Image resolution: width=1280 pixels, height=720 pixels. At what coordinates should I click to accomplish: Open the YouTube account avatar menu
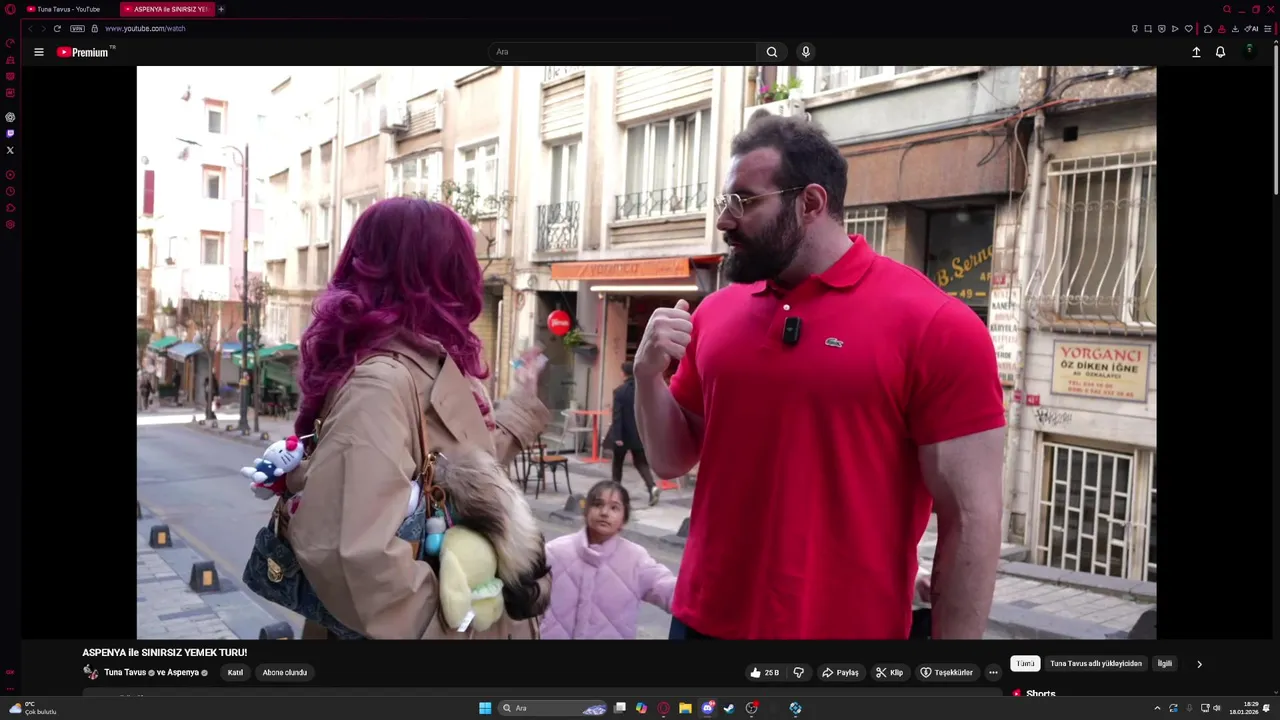1249,51
